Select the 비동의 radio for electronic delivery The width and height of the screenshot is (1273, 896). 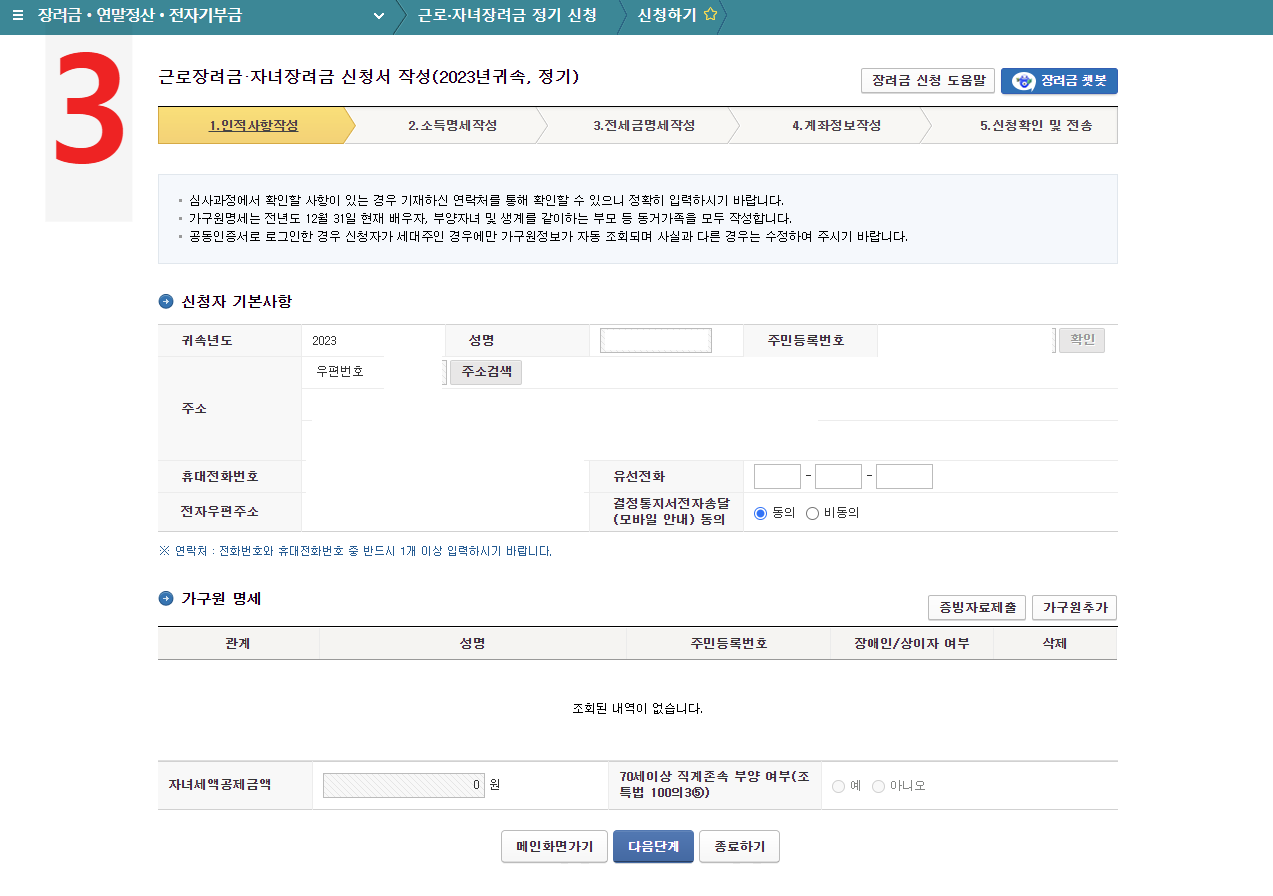(x=811, y=513)
